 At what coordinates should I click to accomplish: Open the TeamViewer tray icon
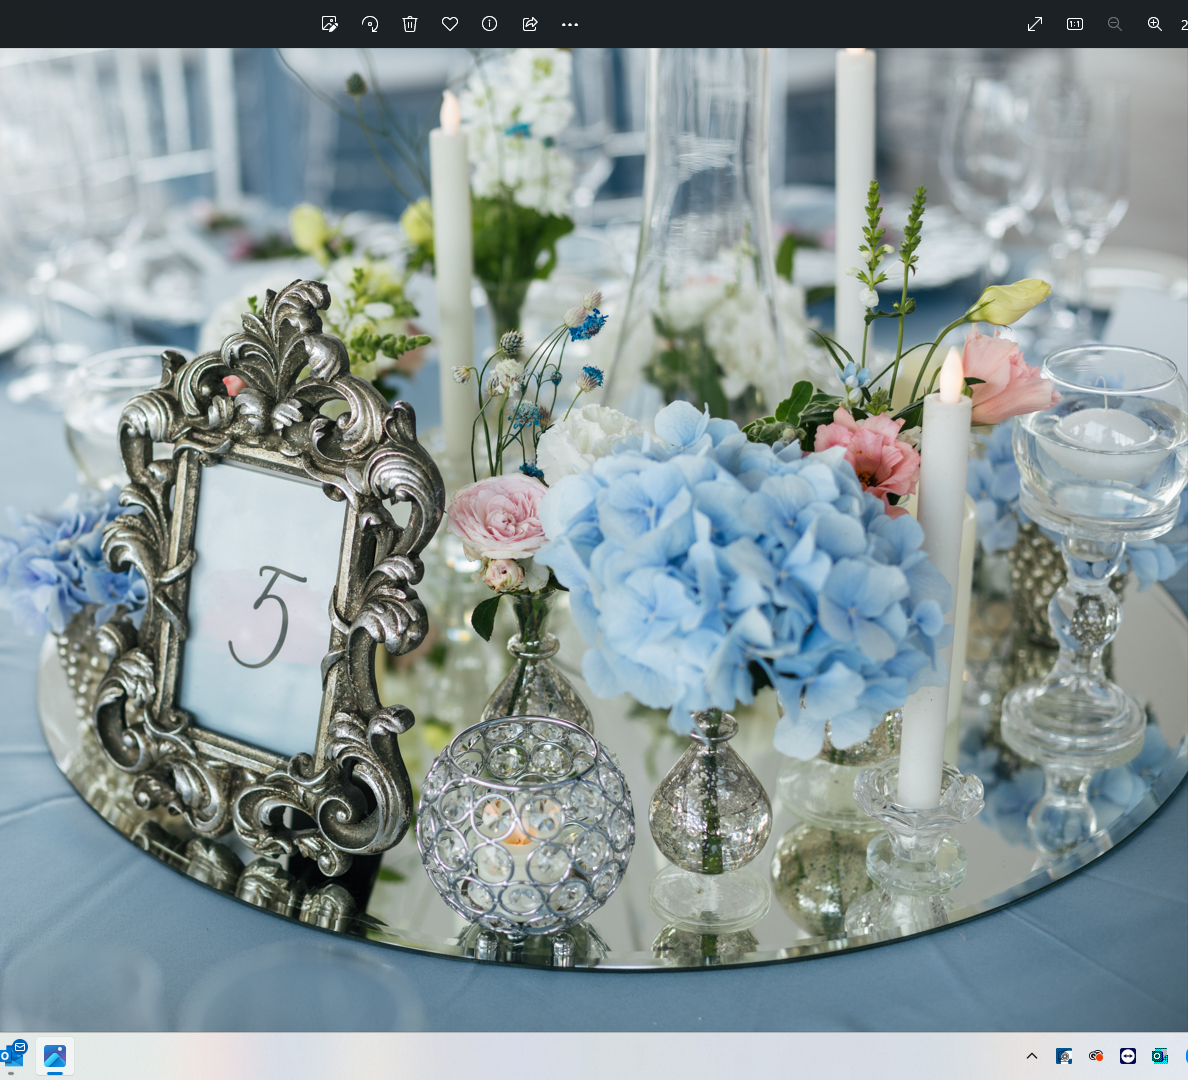1127,1056
